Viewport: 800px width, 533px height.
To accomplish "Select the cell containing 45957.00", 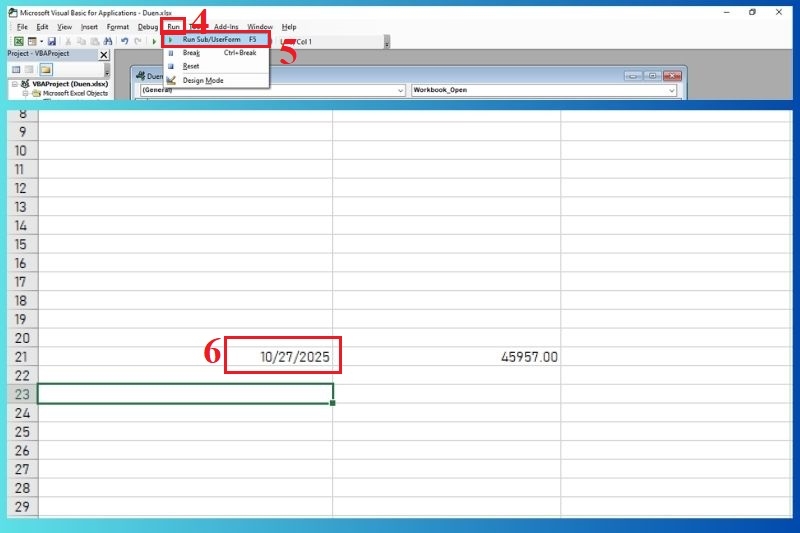I will pyautogui.click(x=446, y=357).
